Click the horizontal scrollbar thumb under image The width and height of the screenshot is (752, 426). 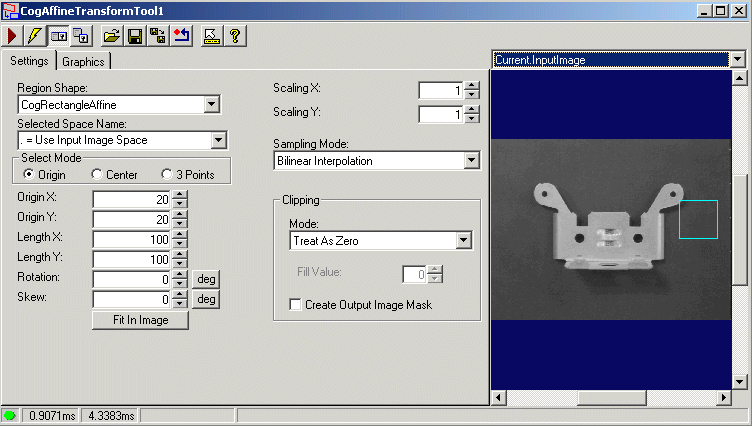pos(611,398)
